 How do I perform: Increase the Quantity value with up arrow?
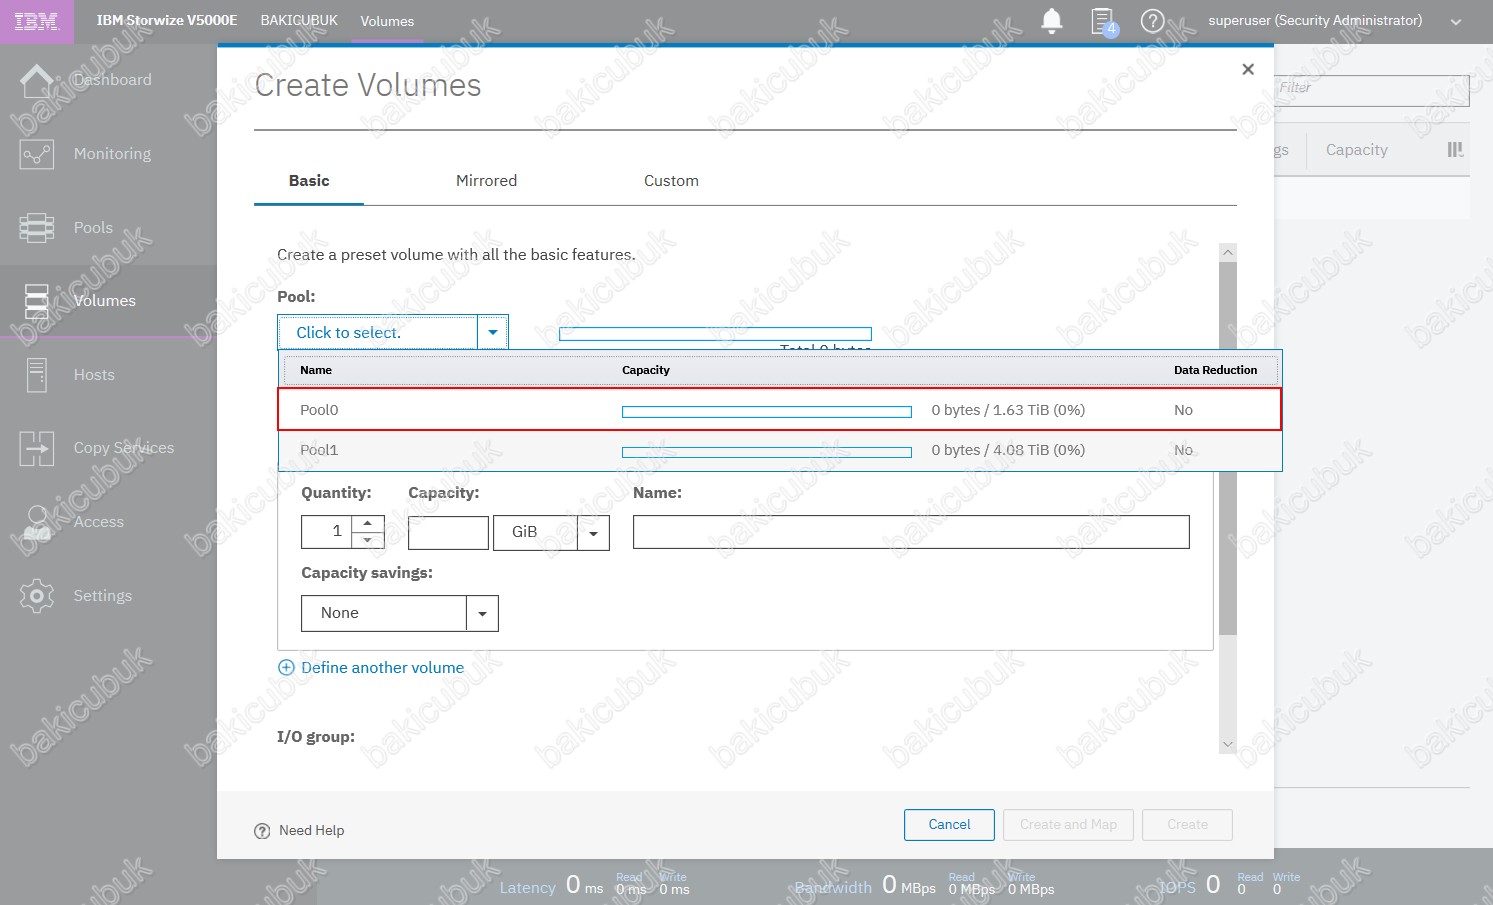point(368,524)
